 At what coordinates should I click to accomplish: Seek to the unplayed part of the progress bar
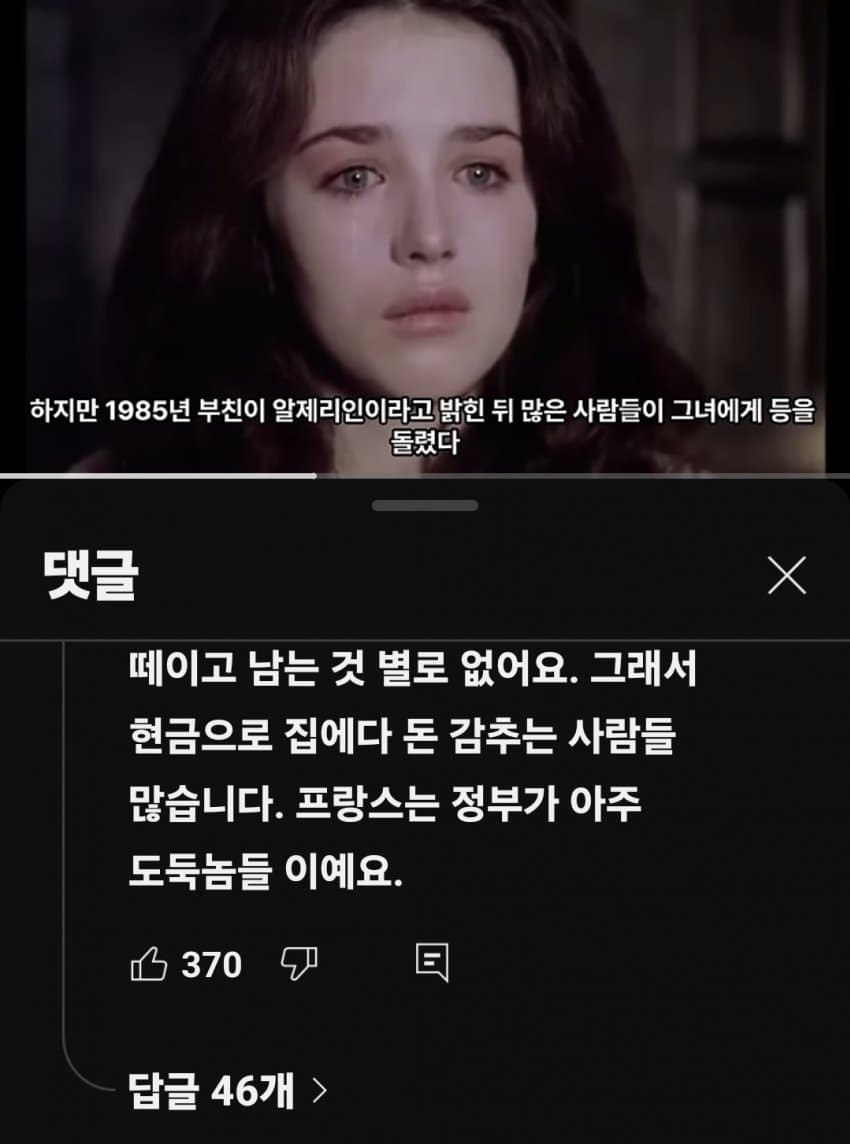pos(582,476)
